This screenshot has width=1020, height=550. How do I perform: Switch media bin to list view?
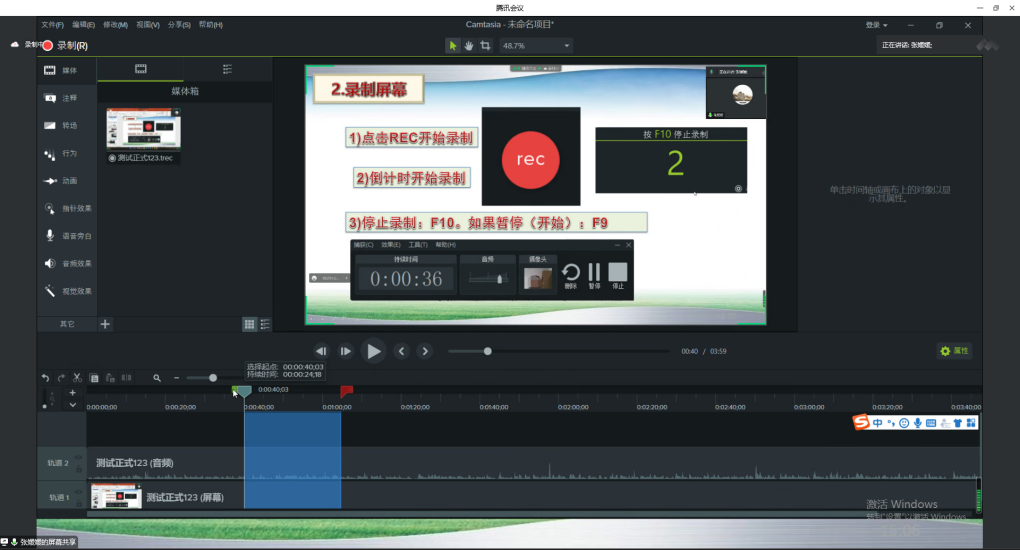coord(265,324)
